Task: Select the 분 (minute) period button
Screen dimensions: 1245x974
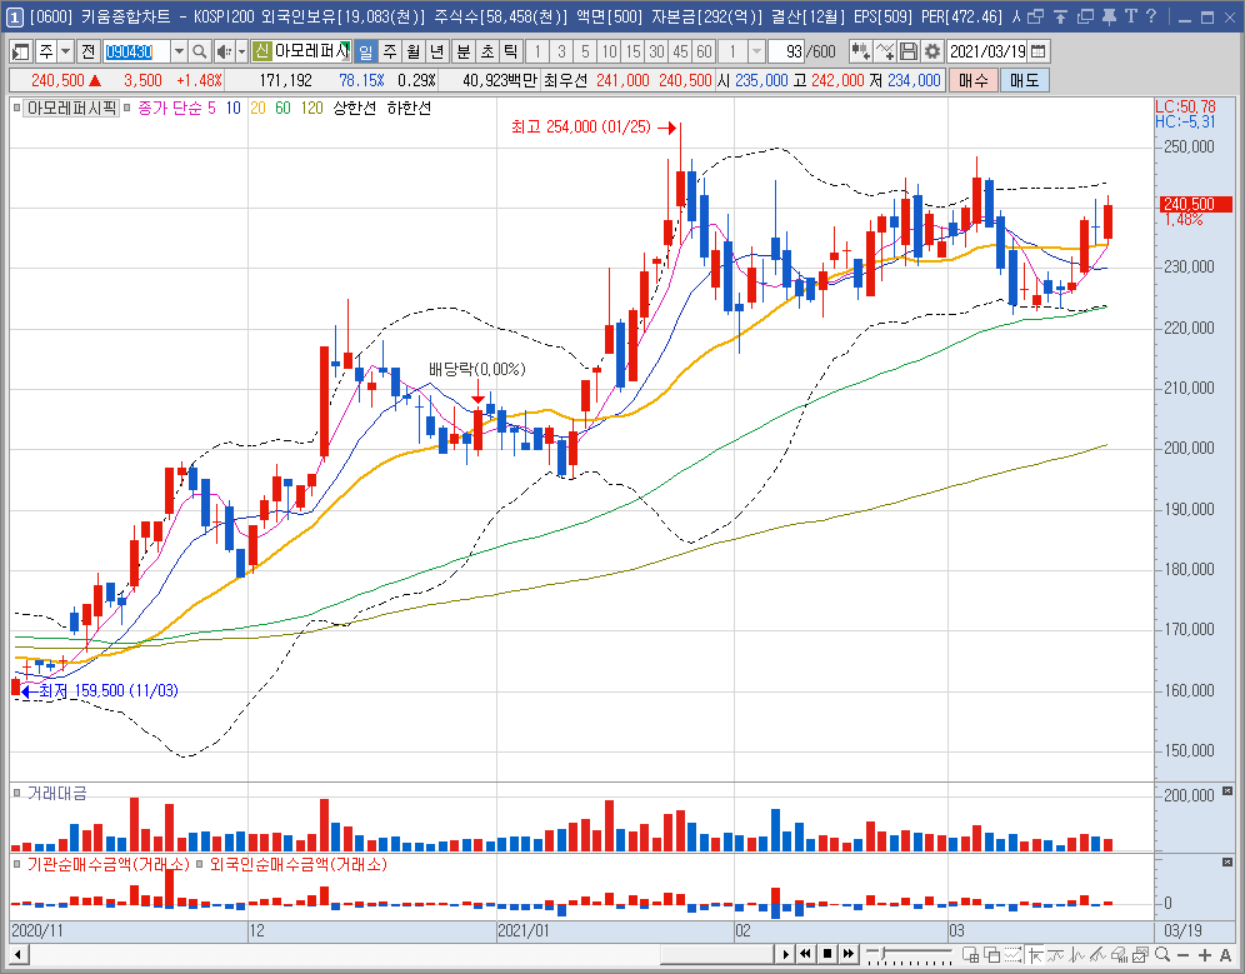Action: tap(463, 51)
